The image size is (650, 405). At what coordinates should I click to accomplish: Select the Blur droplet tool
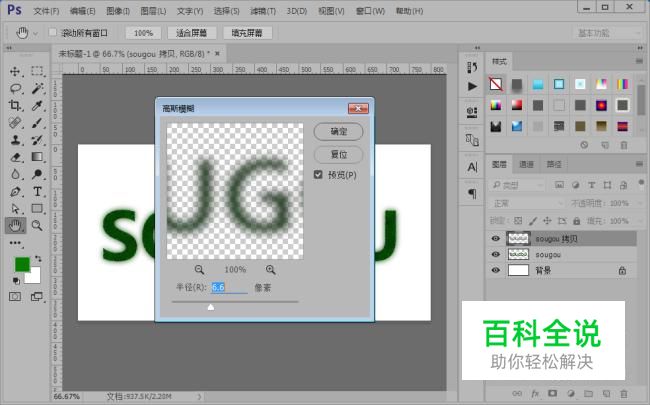click(15, 174)
